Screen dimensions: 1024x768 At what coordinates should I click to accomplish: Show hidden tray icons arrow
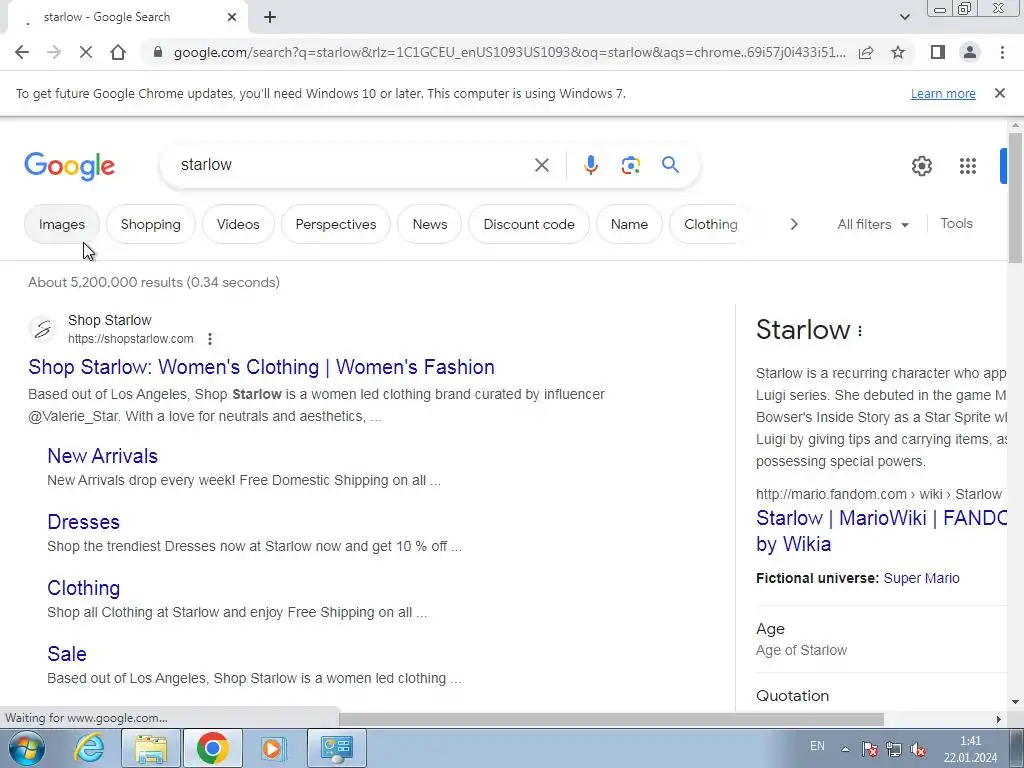pos(844,748)
